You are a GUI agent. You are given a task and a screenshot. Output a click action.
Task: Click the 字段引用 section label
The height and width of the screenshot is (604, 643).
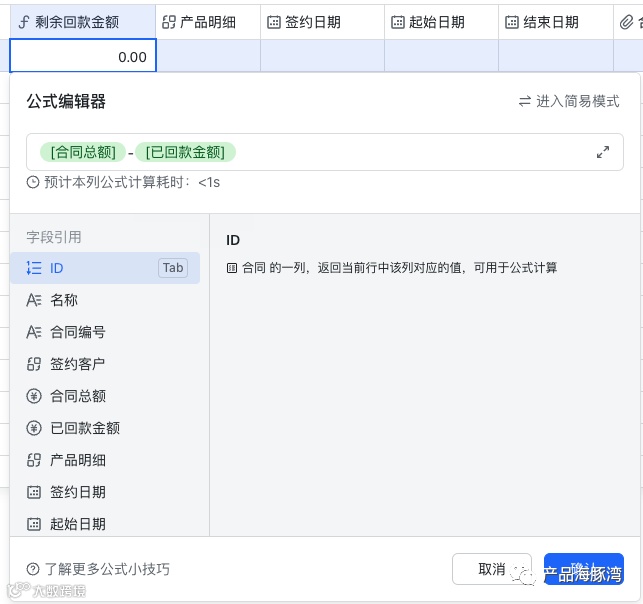click(x=54, y=237)
